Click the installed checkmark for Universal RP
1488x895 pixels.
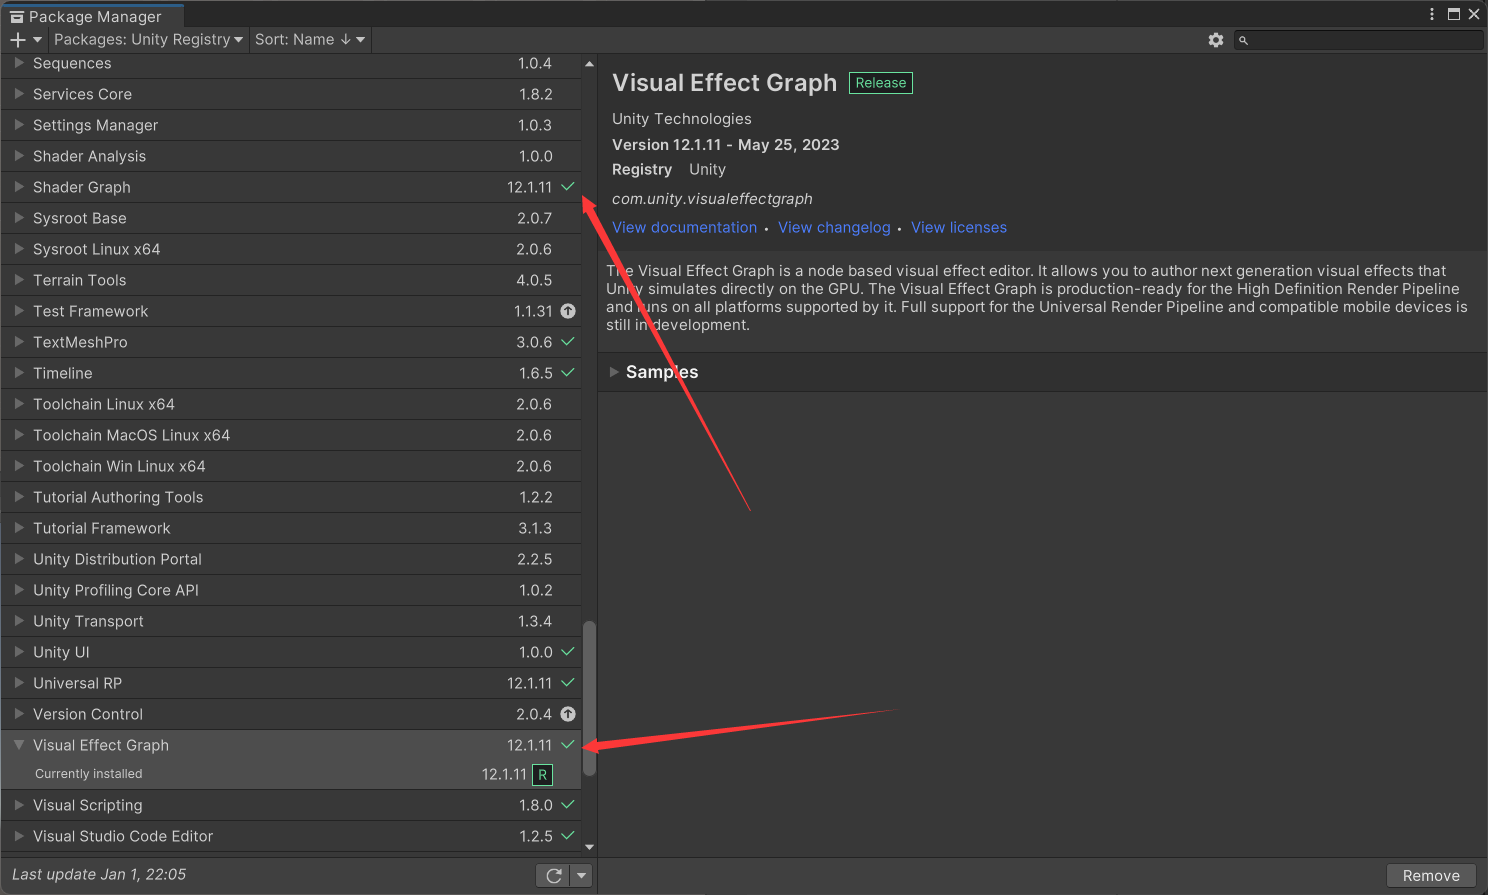[568, 683]
